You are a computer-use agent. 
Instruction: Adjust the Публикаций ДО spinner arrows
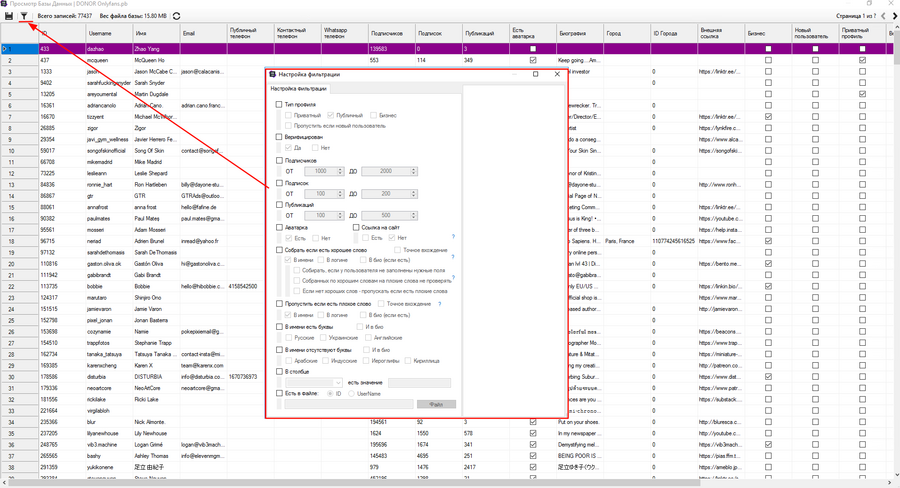(413, 216)
